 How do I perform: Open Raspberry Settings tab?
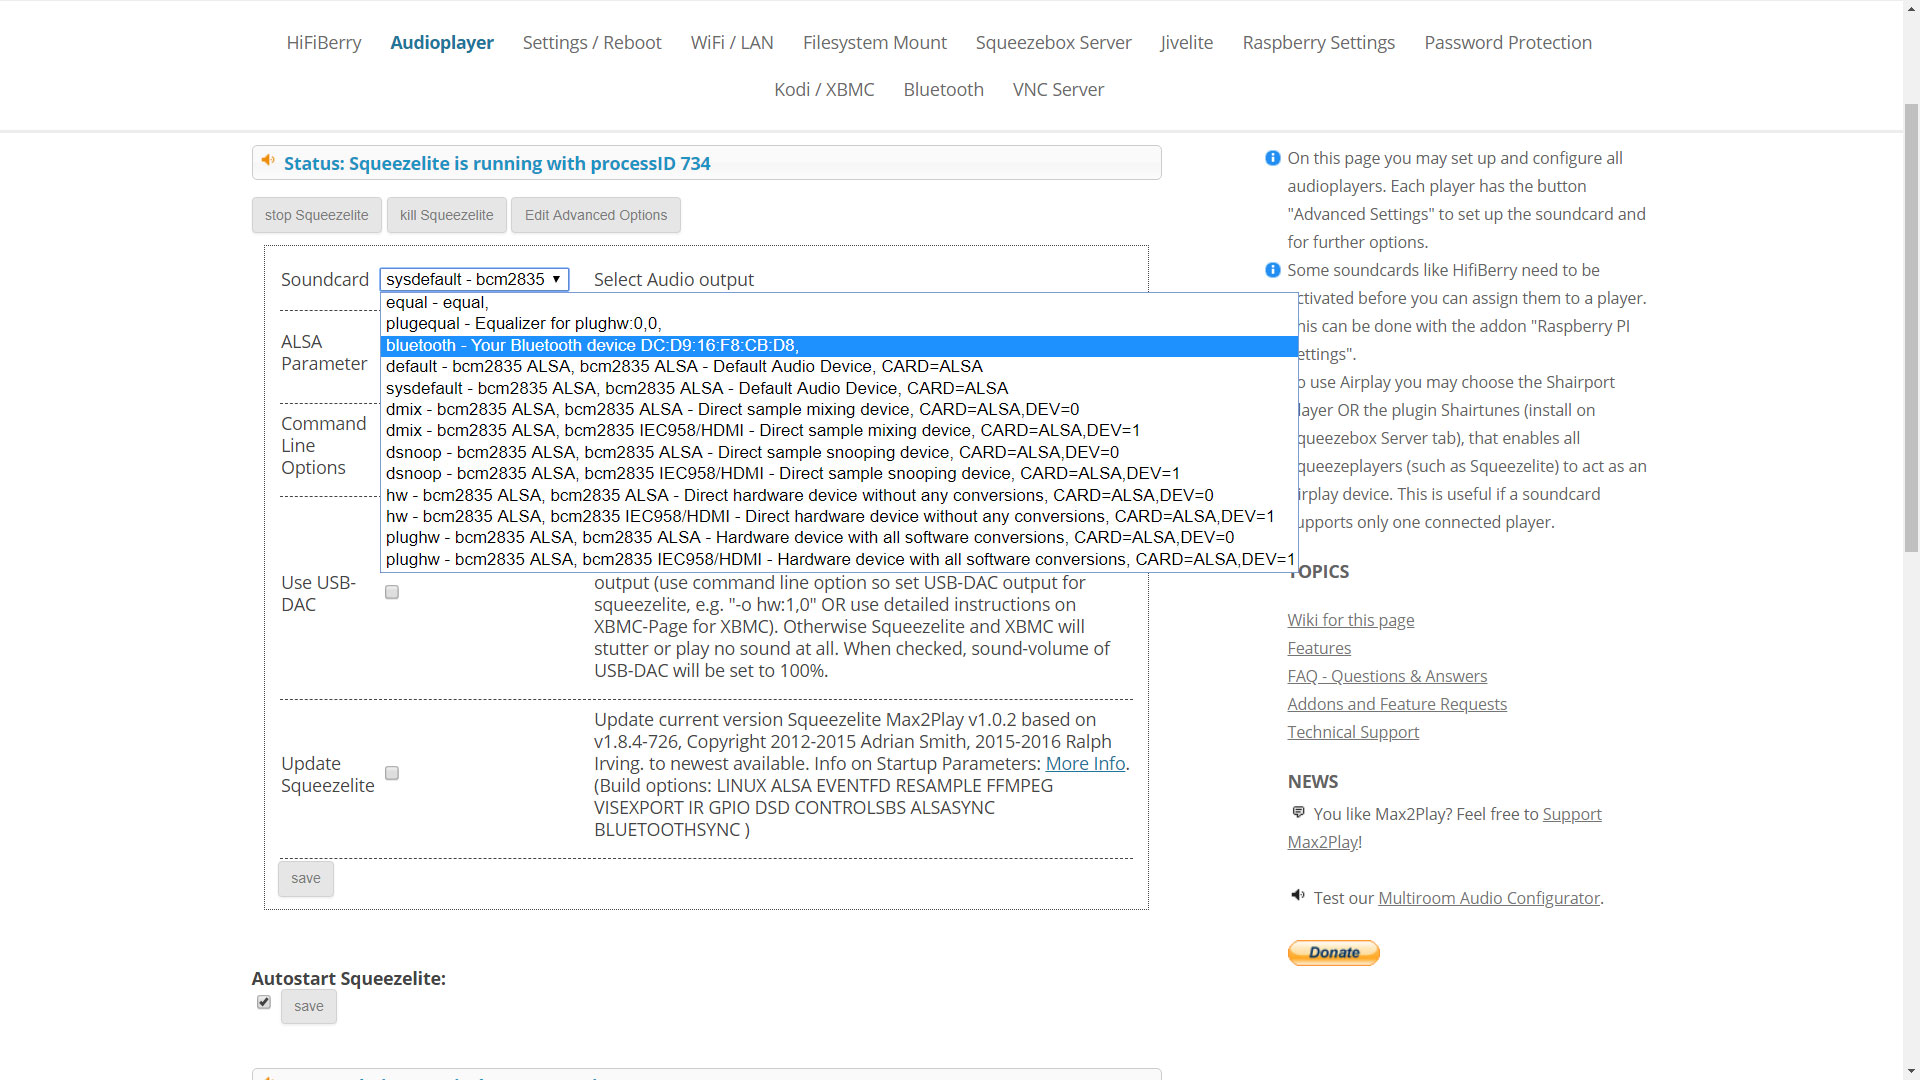point(1319,43)
